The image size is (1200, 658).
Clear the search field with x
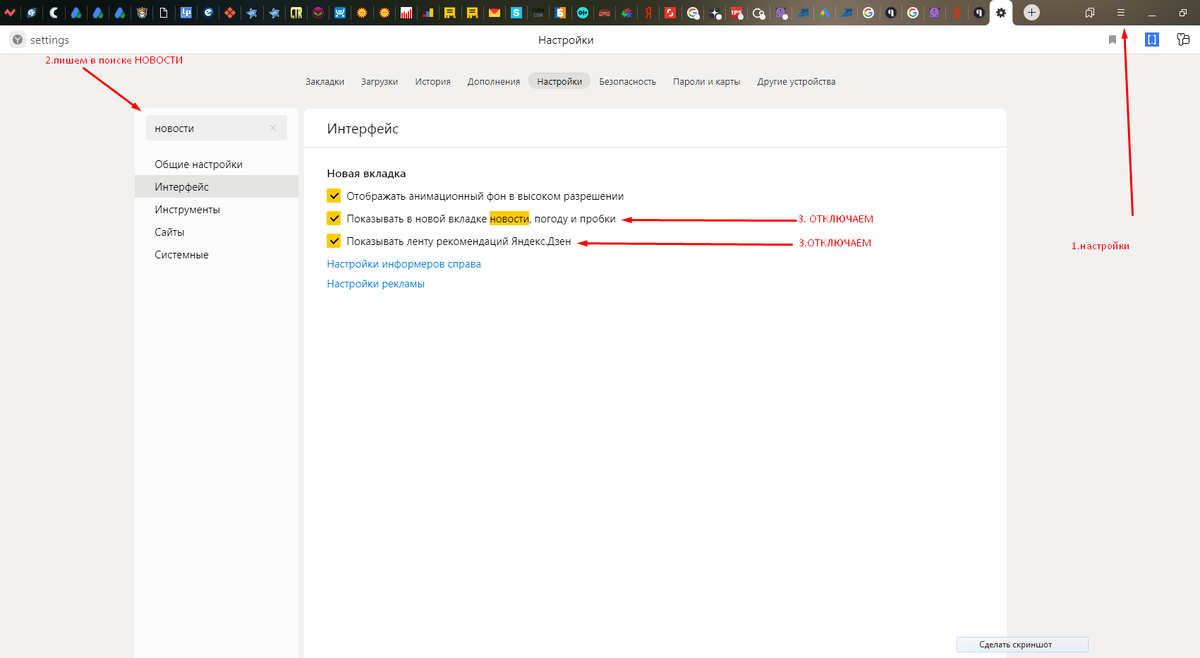(x=273, y=128)
